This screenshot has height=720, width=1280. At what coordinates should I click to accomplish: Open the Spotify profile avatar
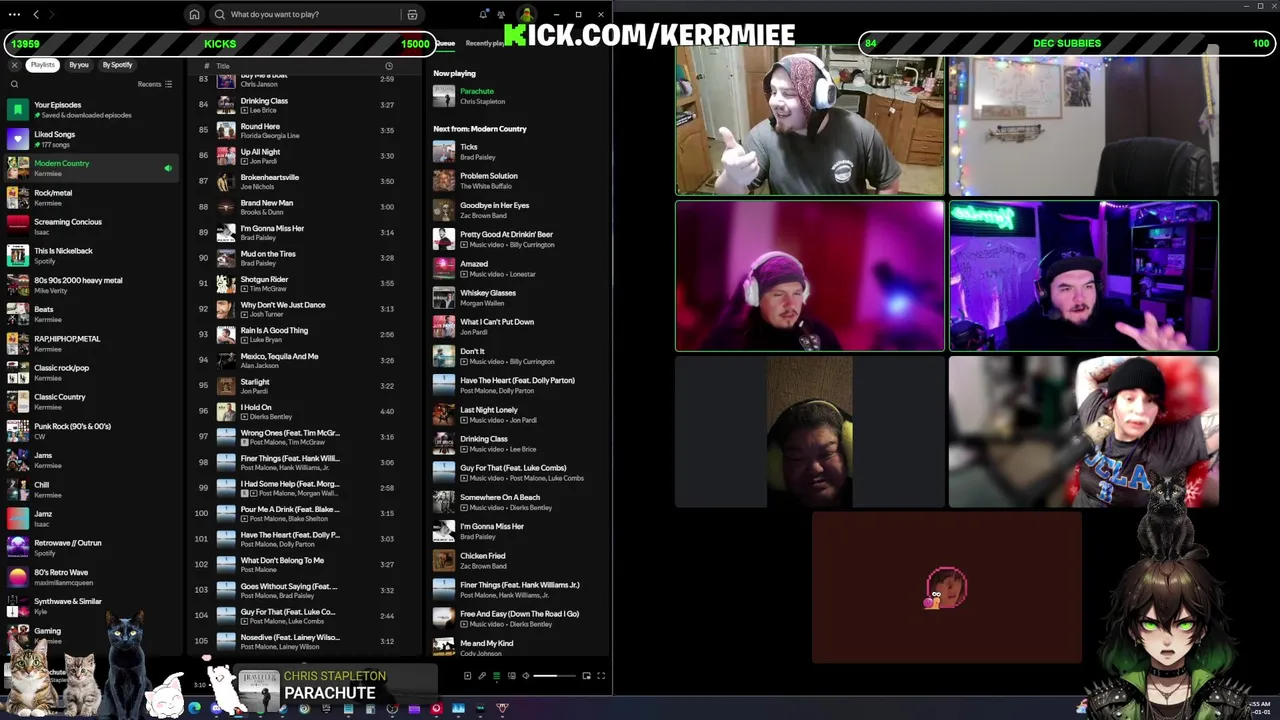click(x=525, y=14)
